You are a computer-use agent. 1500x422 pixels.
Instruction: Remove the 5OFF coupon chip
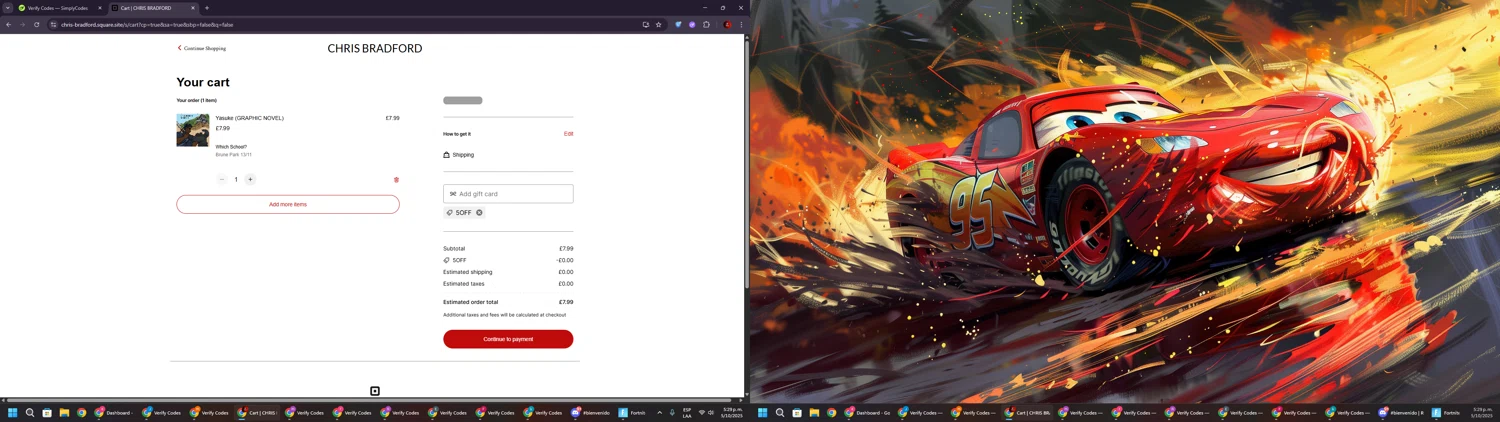tap(479, 213)
